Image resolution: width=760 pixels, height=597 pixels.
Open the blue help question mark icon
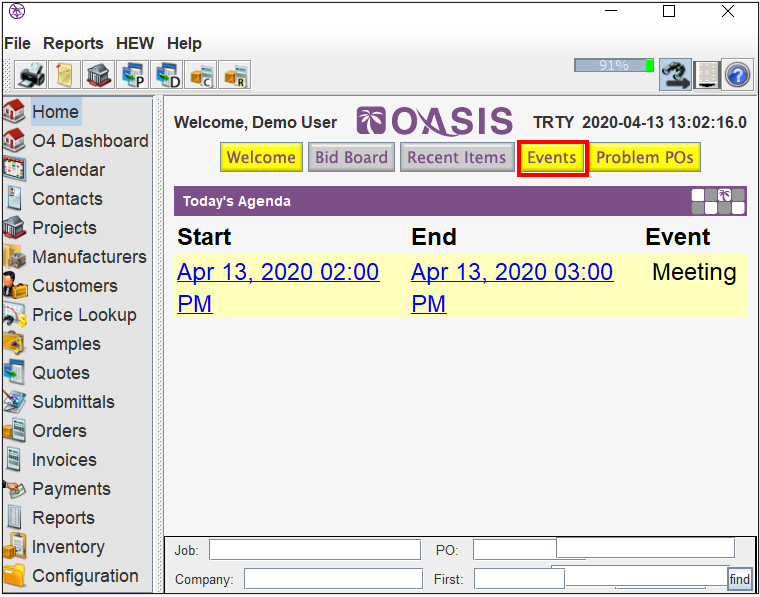click(737, 75)
